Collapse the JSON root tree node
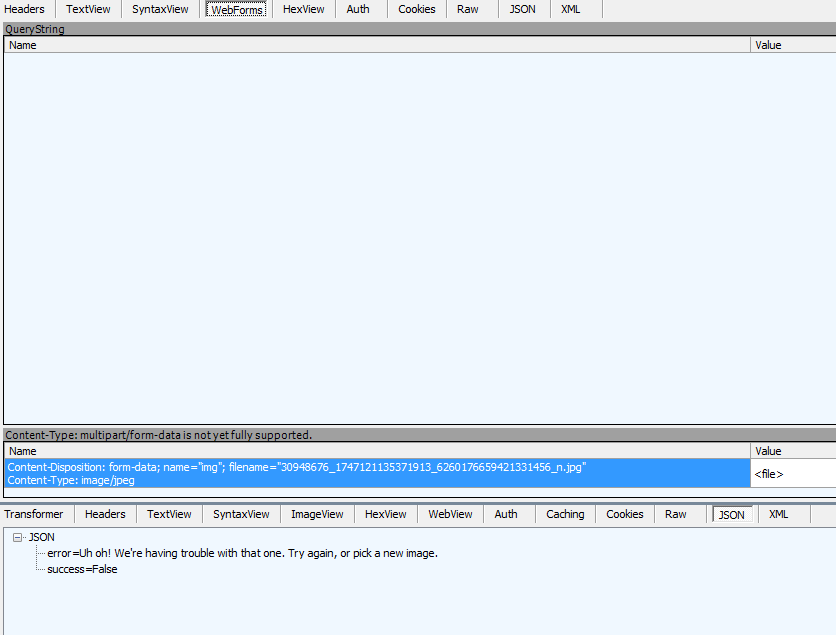Image resolution: width=836 pixels, height=635 pixels. 18,537
